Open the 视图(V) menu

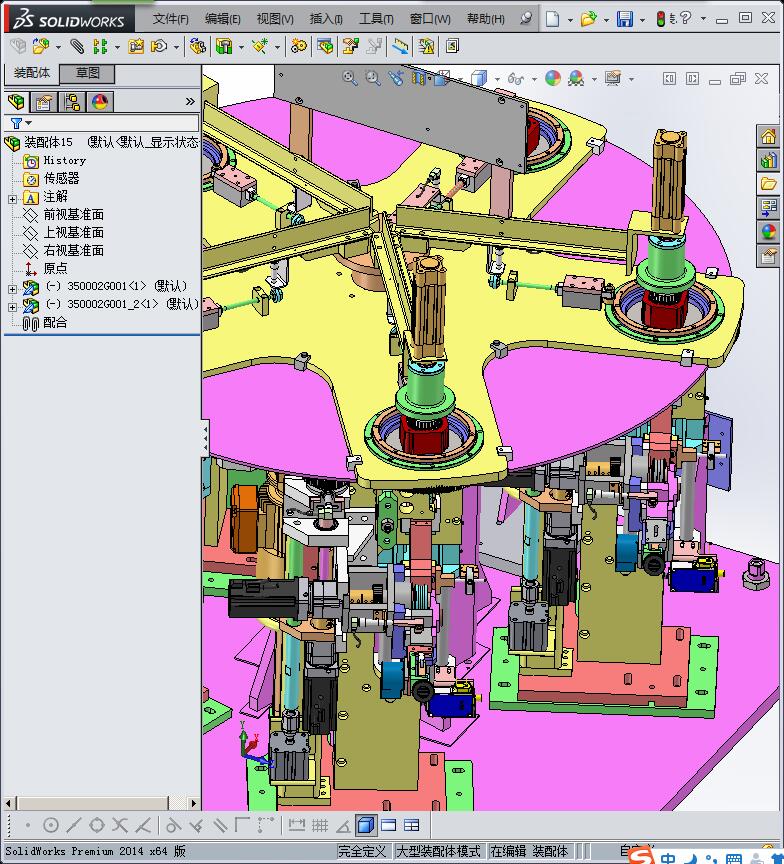(275, 19)
